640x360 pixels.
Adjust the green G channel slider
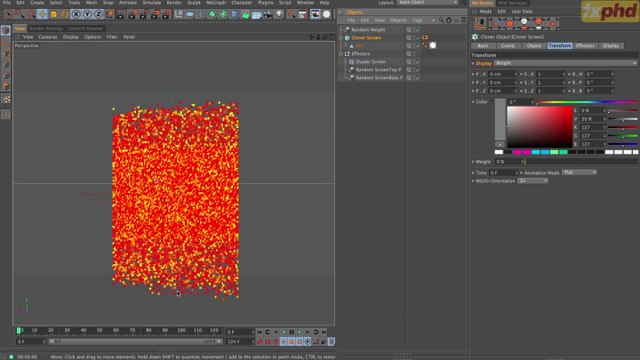point(622,136)
